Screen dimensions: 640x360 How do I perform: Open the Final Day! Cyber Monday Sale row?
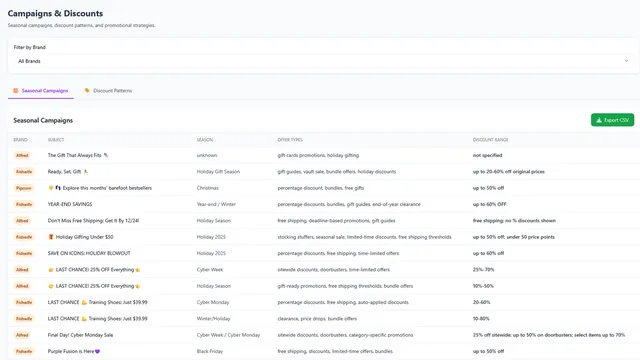[x=323, y=335]
